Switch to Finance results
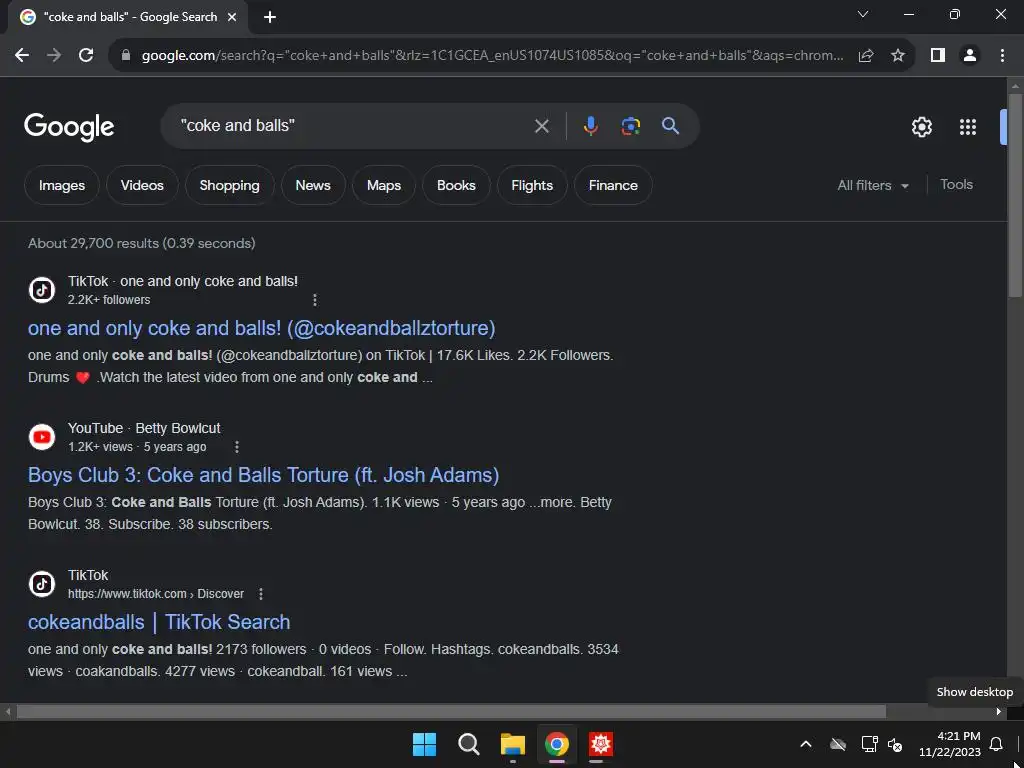This screenshot has width=1024, height=768. coord(613,185)
